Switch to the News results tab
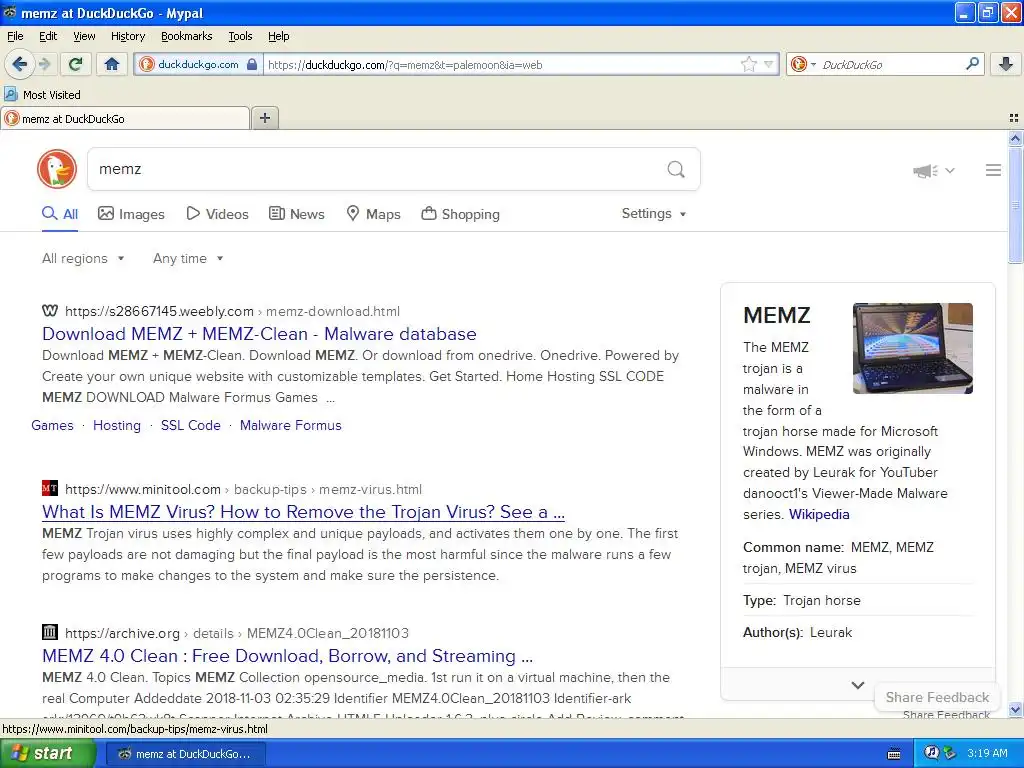The image size is (1024, 768). click(x=297, y=214)
